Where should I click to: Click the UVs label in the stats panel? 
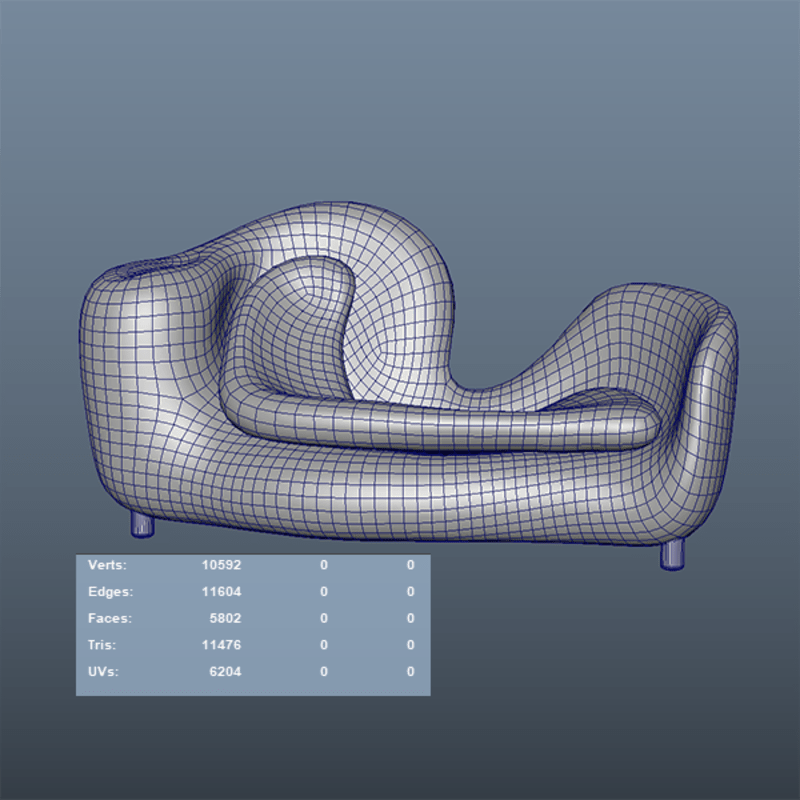click(x=103, y=671)
